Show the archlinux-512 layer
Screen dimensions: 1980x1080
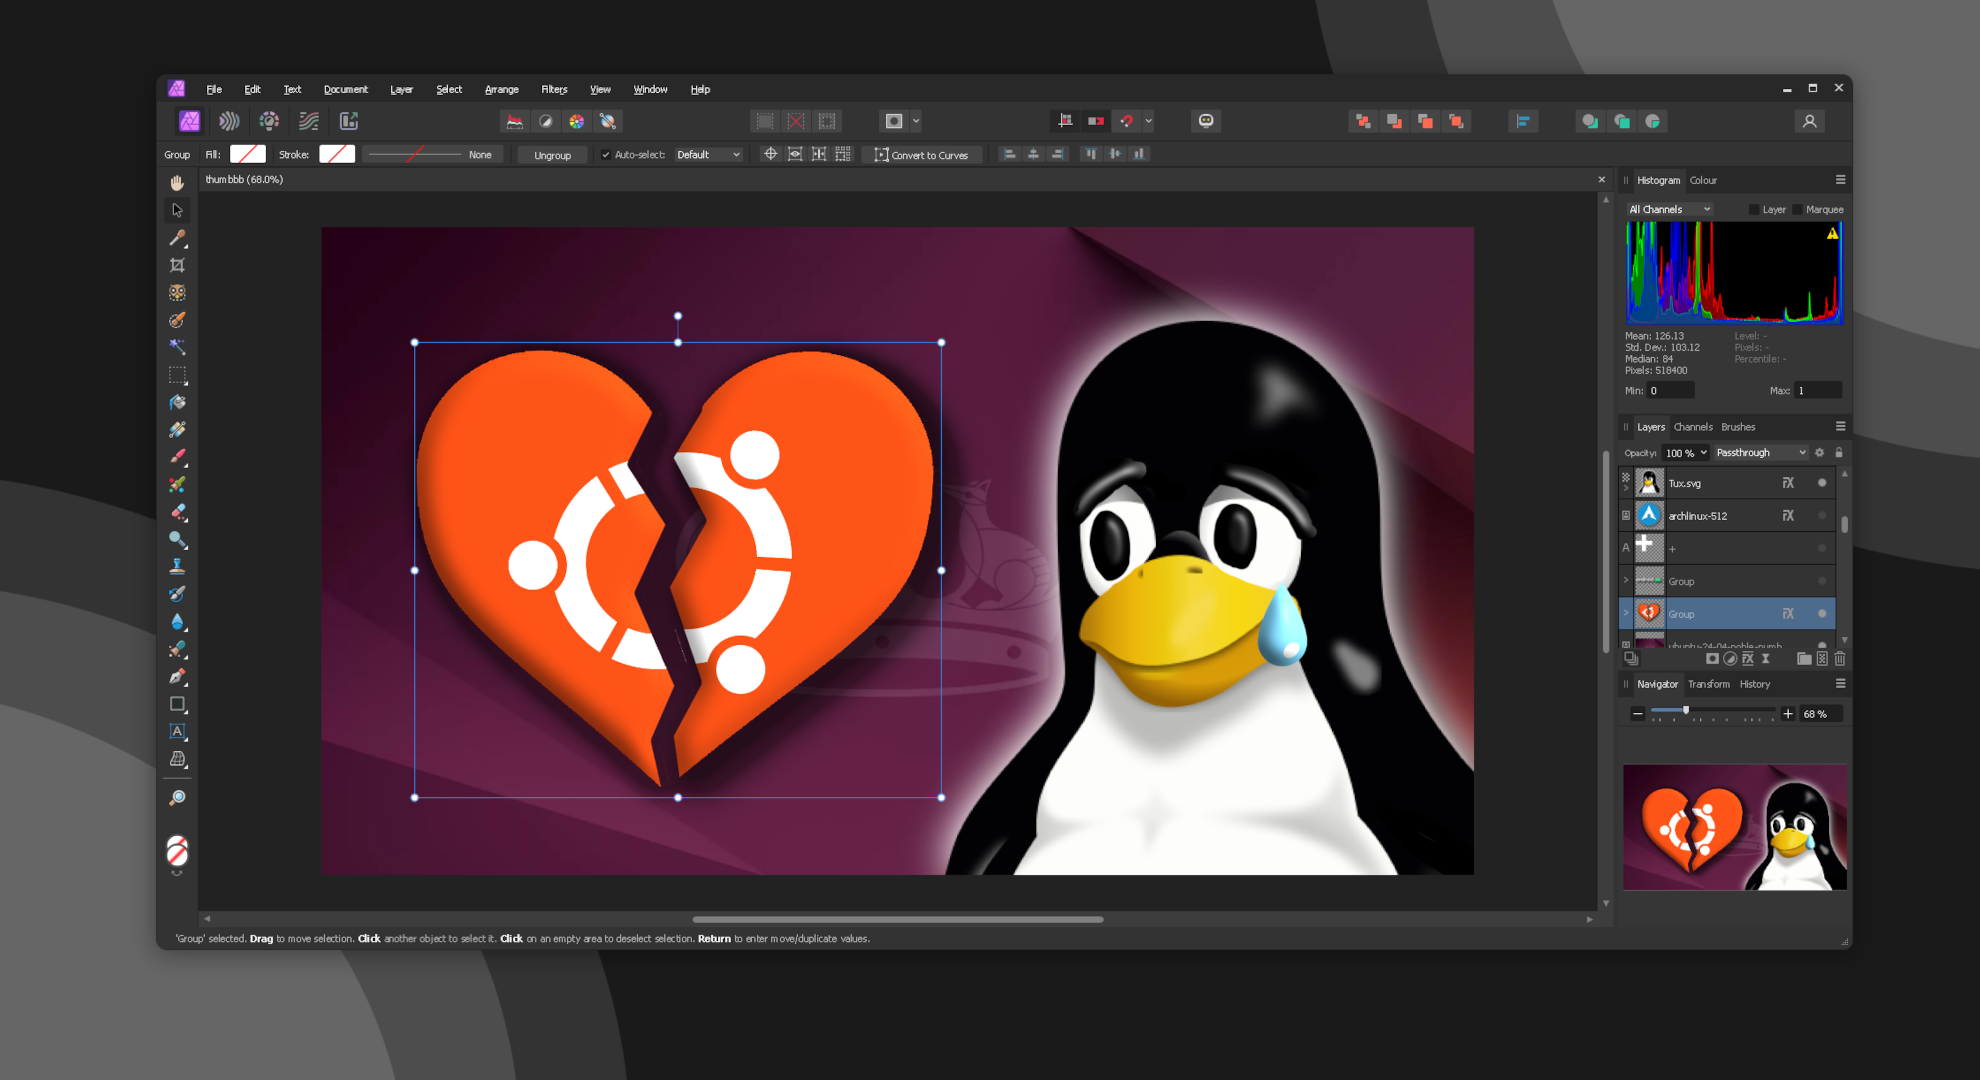[x=1822, y=516]
